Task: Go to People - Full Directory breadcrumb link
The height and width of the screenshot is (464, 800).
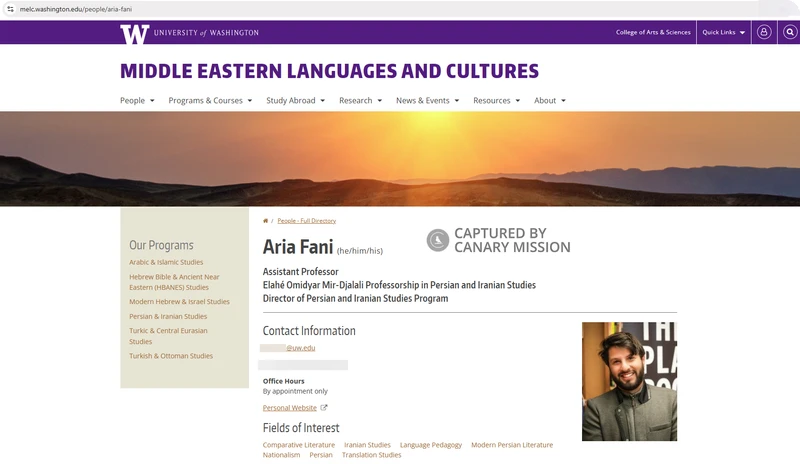Action: [x=306, y=221]
